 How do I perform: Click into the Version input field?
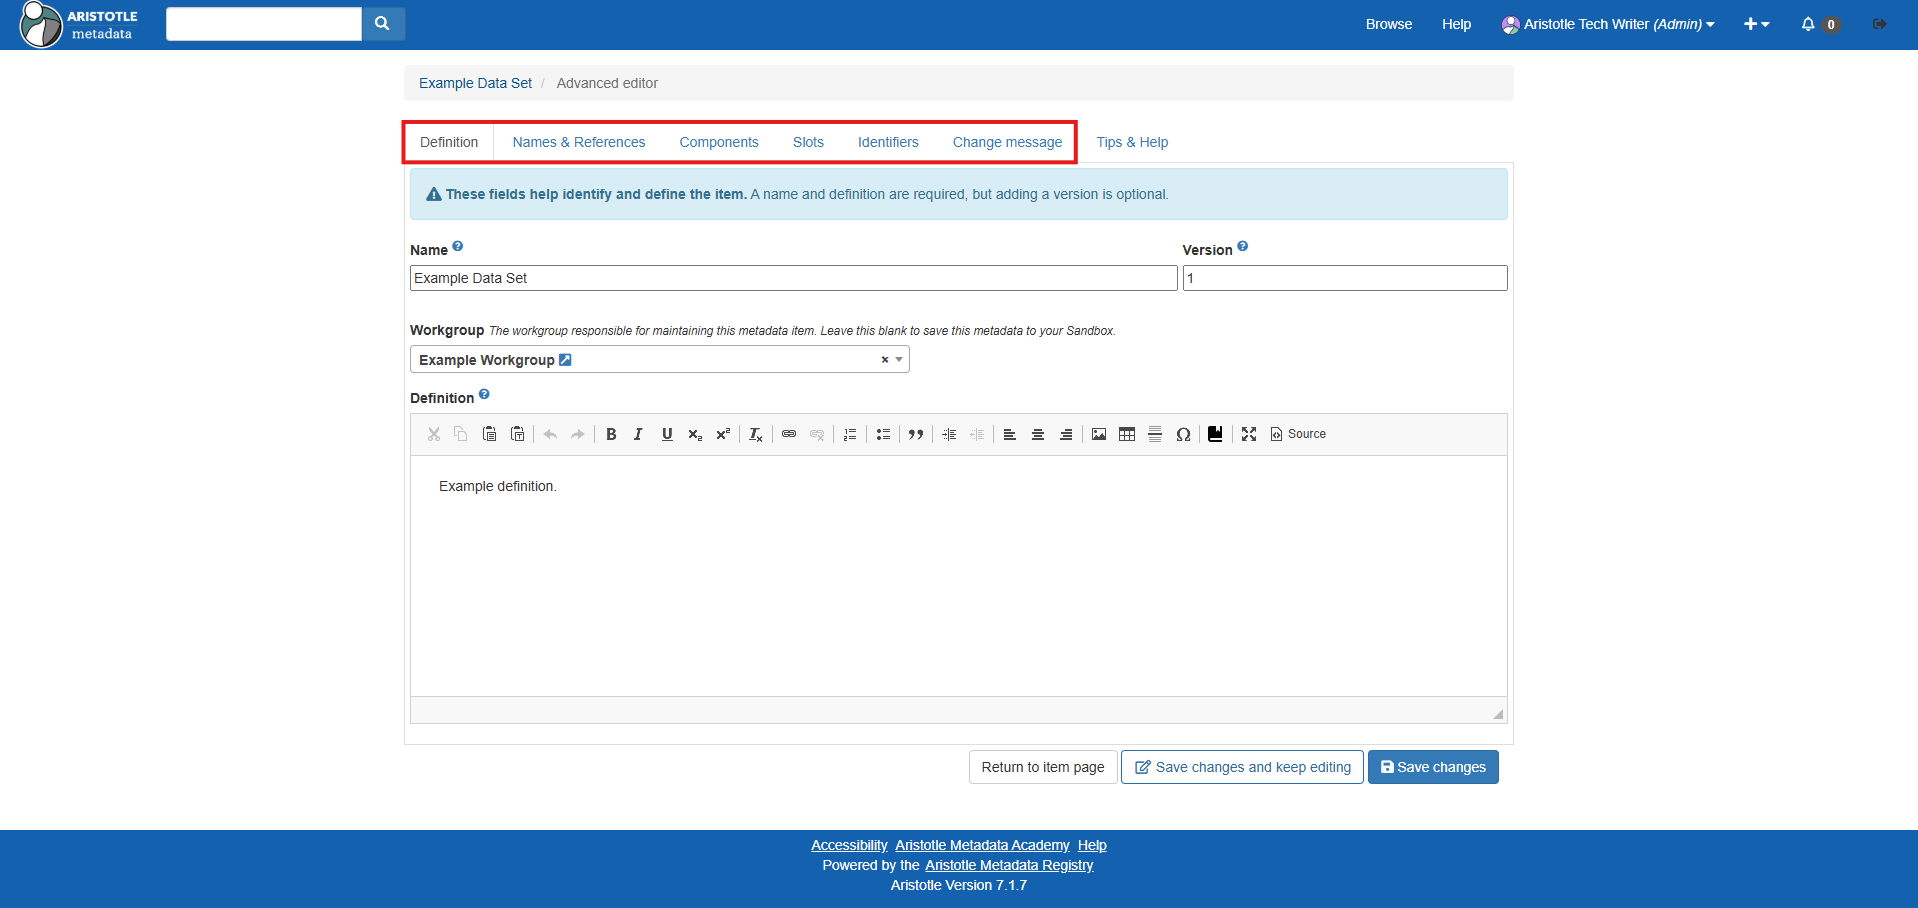[x=1344, y=278]
